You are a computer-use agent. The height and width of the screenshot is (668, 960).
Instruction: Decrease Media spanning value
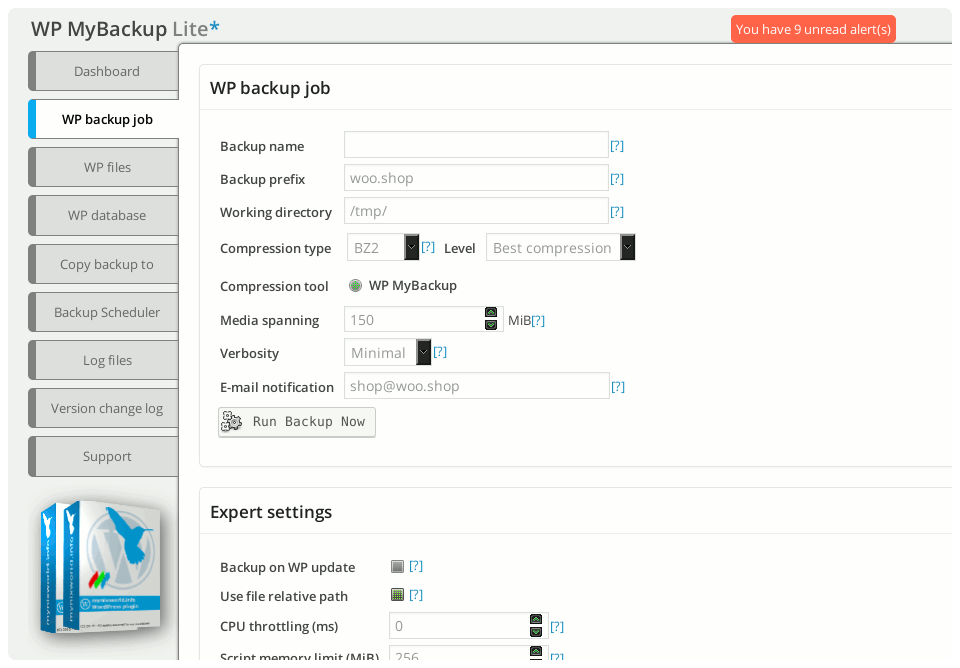(491, 325)
